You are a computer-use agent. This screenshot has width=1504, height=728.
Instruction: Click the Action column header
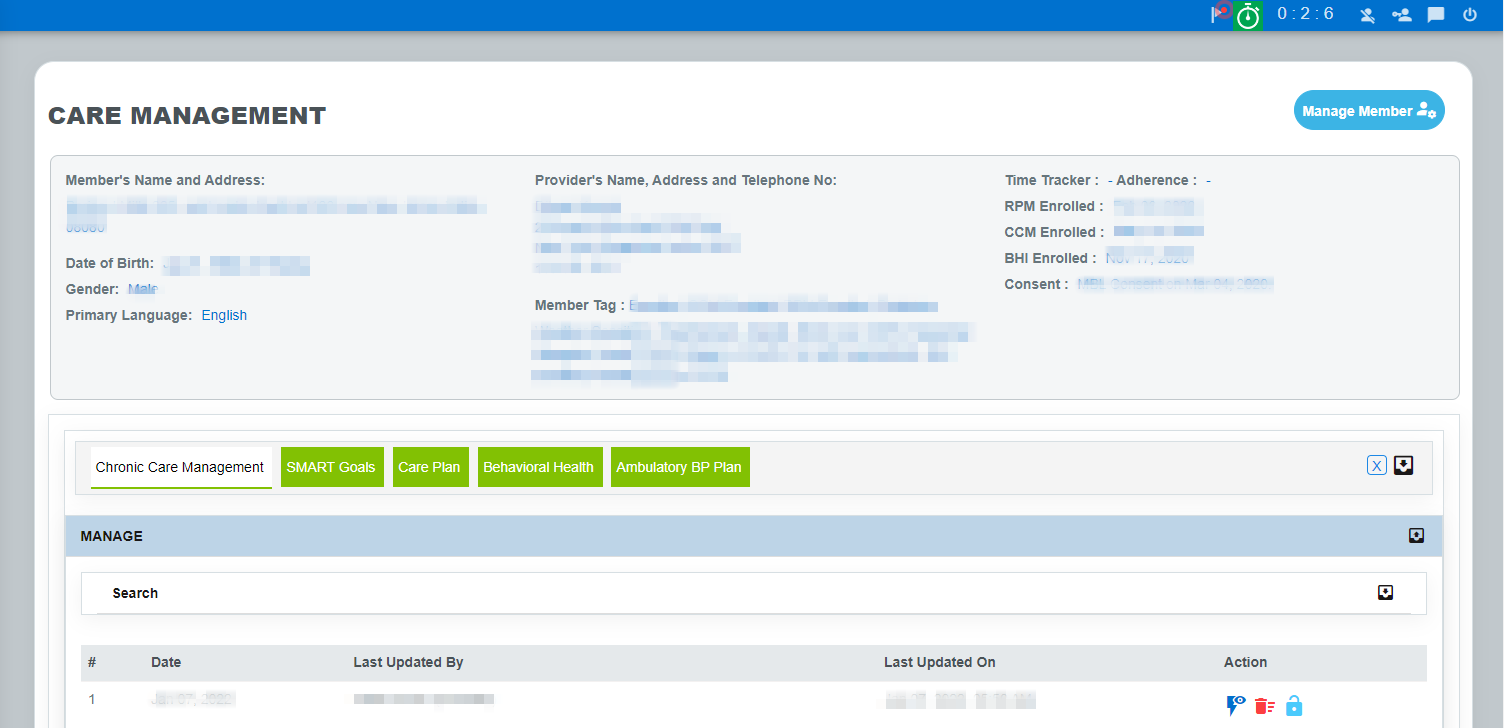click(1245, 662)
